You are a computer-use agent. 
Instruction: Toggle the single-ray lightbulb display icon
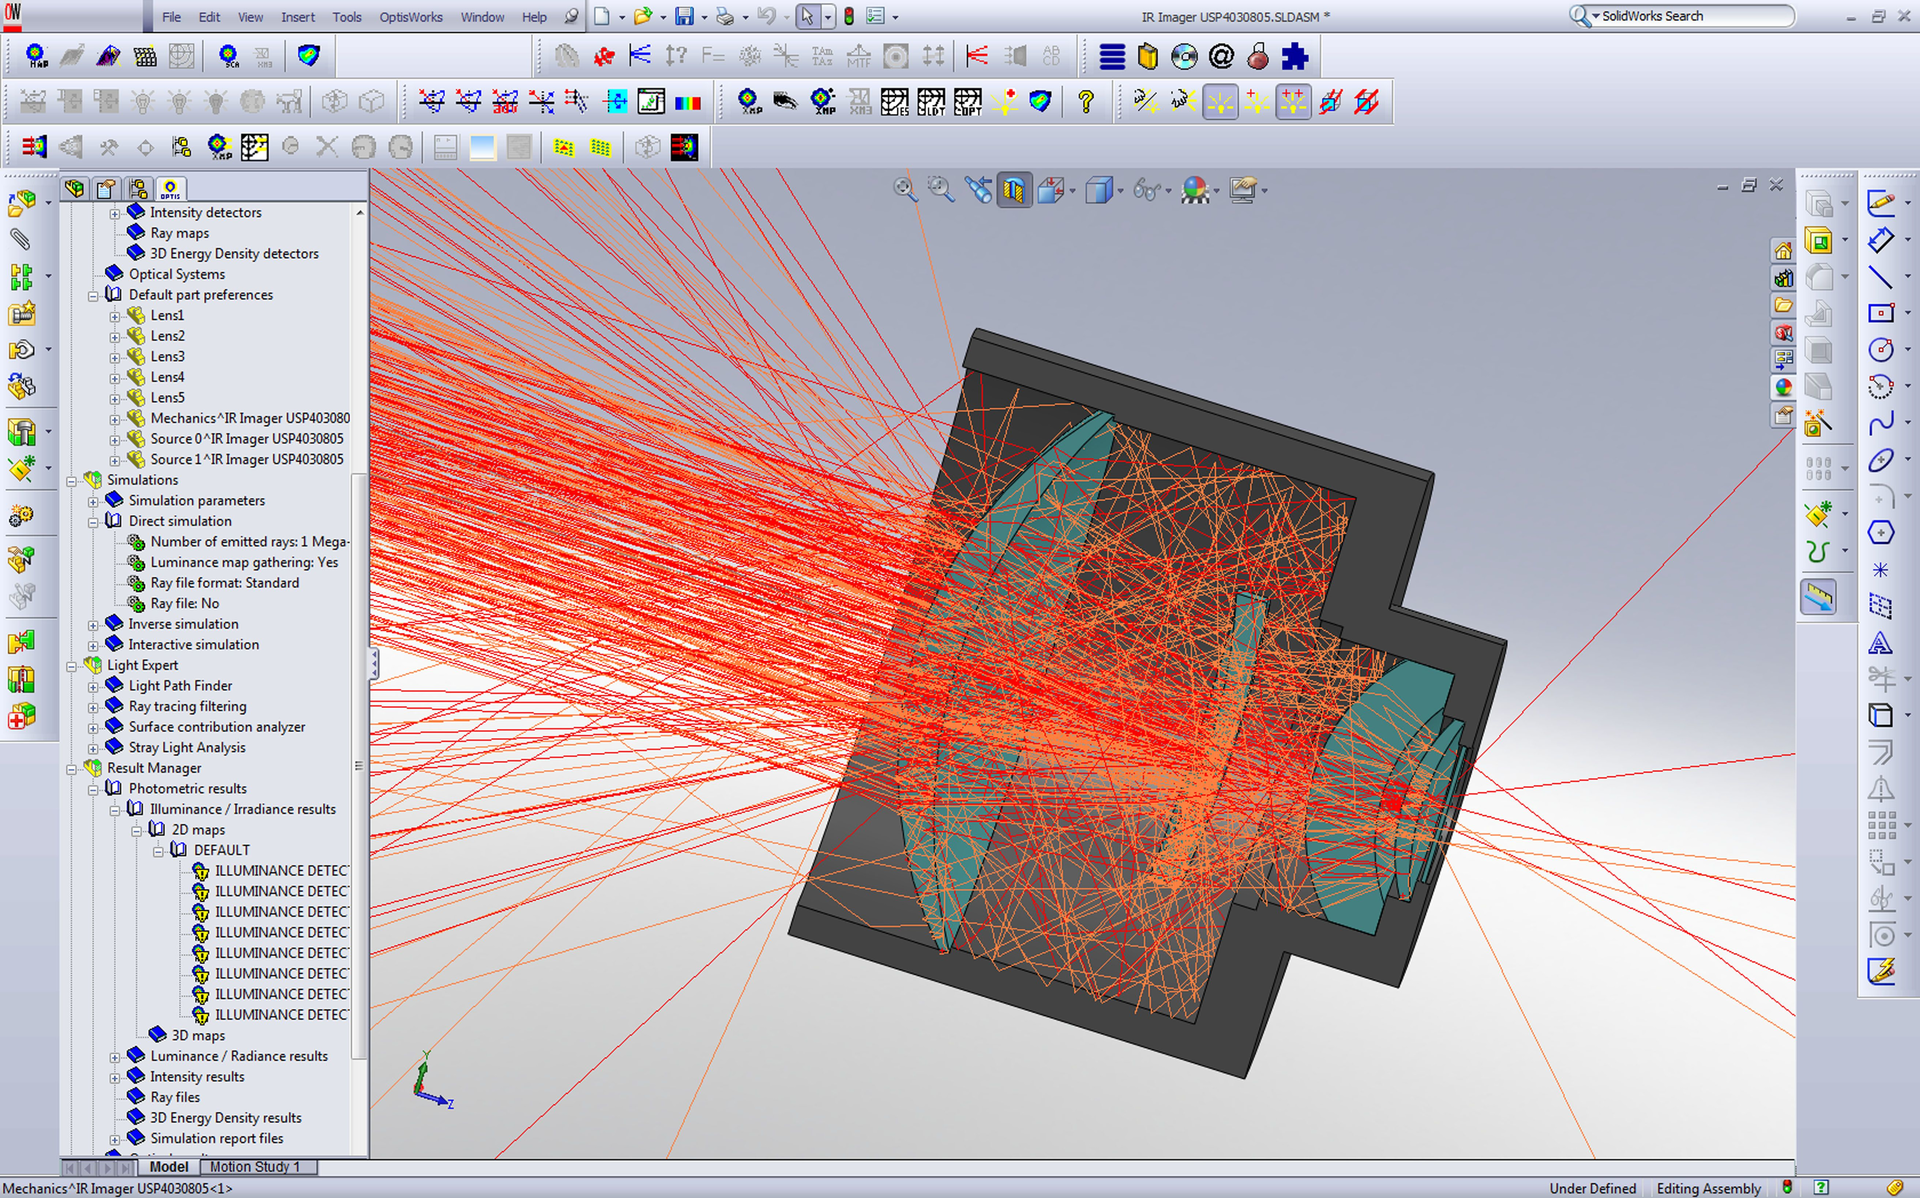pos(1257,101)
